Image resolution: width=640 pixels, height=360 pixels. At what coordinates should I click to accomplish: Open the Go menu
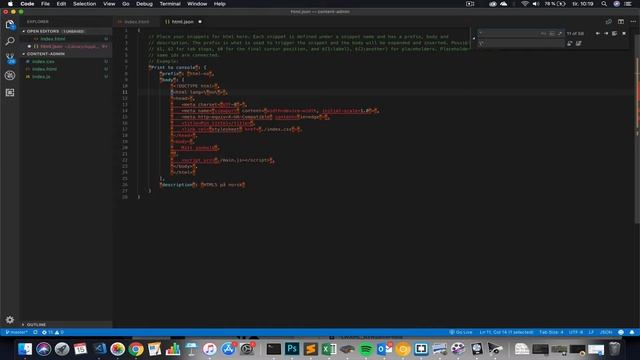[x=126, y=4]
